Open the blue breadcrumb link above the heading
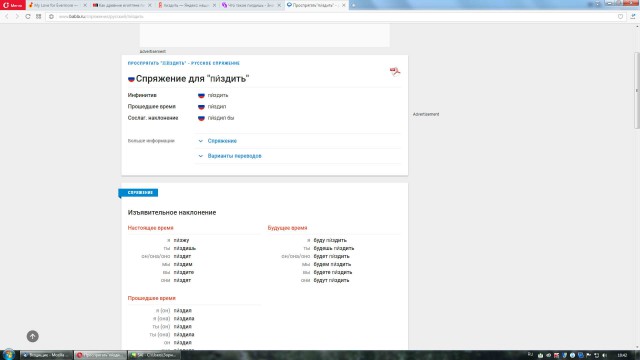 click(x=184, y=63)
